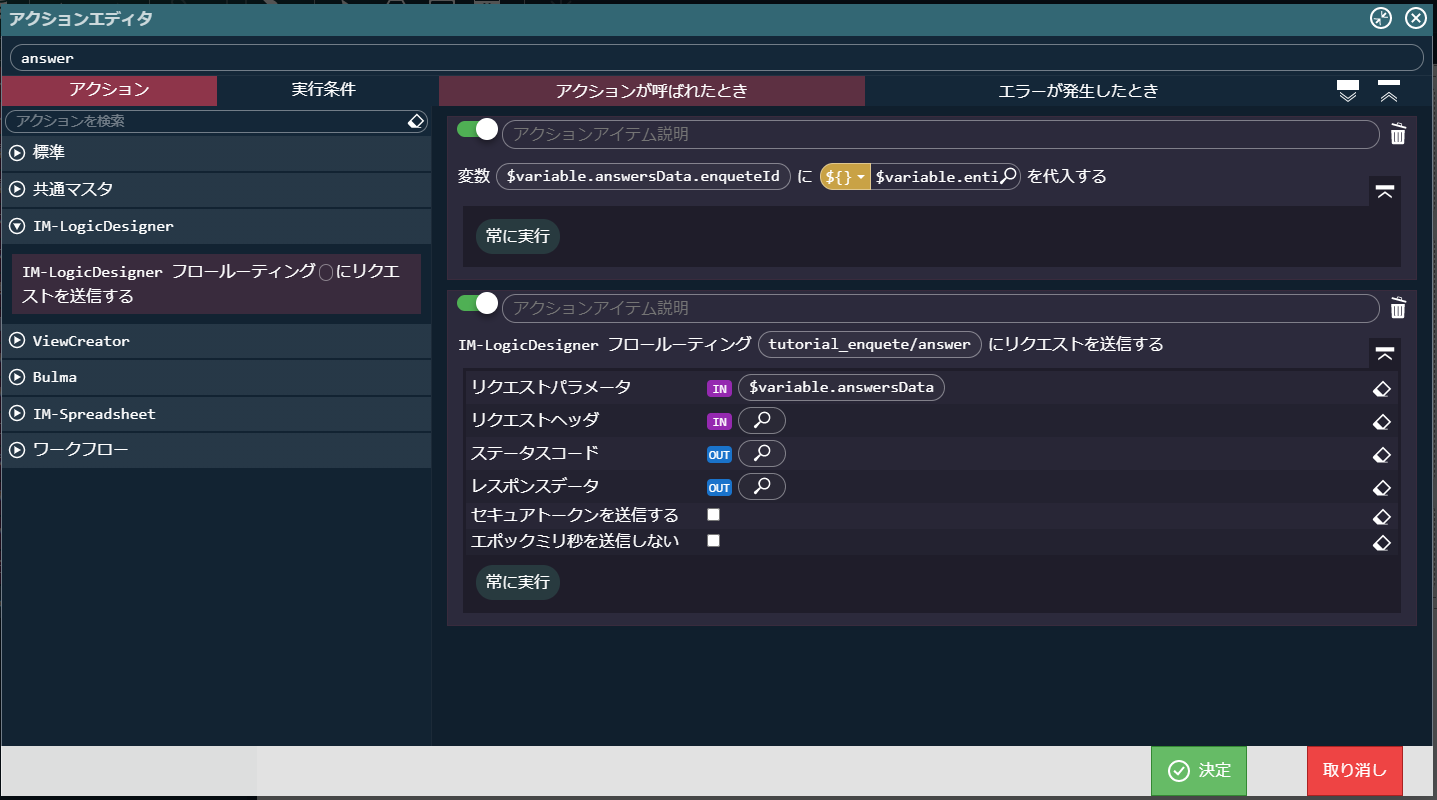
Task: Switch to the アクション tab
Action: point(109,90)
